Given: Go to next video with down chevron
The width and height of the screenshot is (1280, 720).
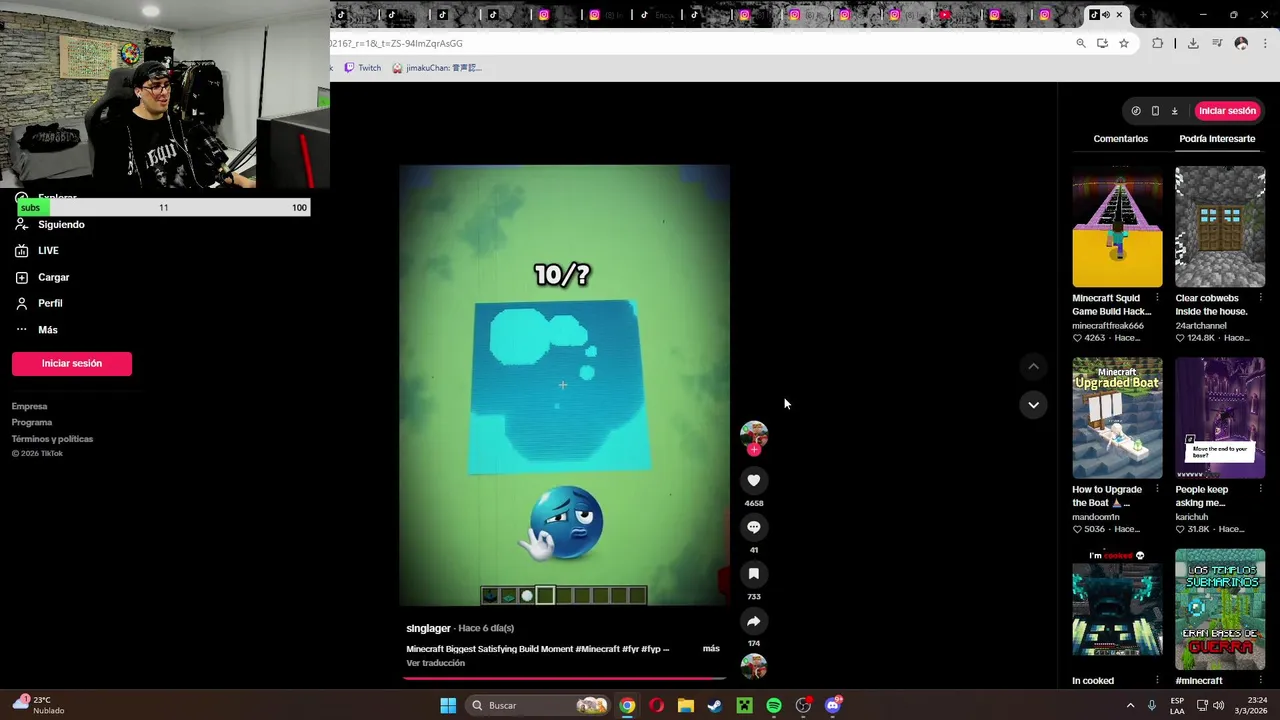Looking at the screenshot, I should pyautogui.click(x=1033, y=404).
